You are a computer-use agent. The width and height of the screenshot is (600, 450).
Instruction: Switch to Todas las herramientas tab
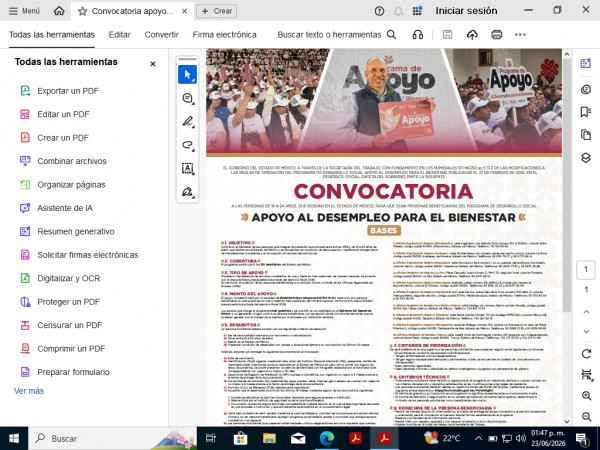click(x=52, y=35)
